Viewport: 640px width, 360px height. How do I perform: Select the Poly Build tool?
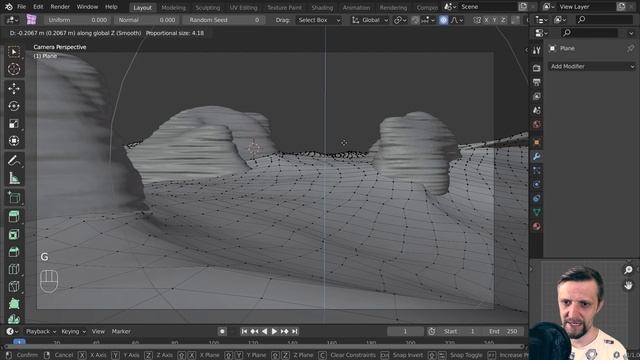point(14,304)
